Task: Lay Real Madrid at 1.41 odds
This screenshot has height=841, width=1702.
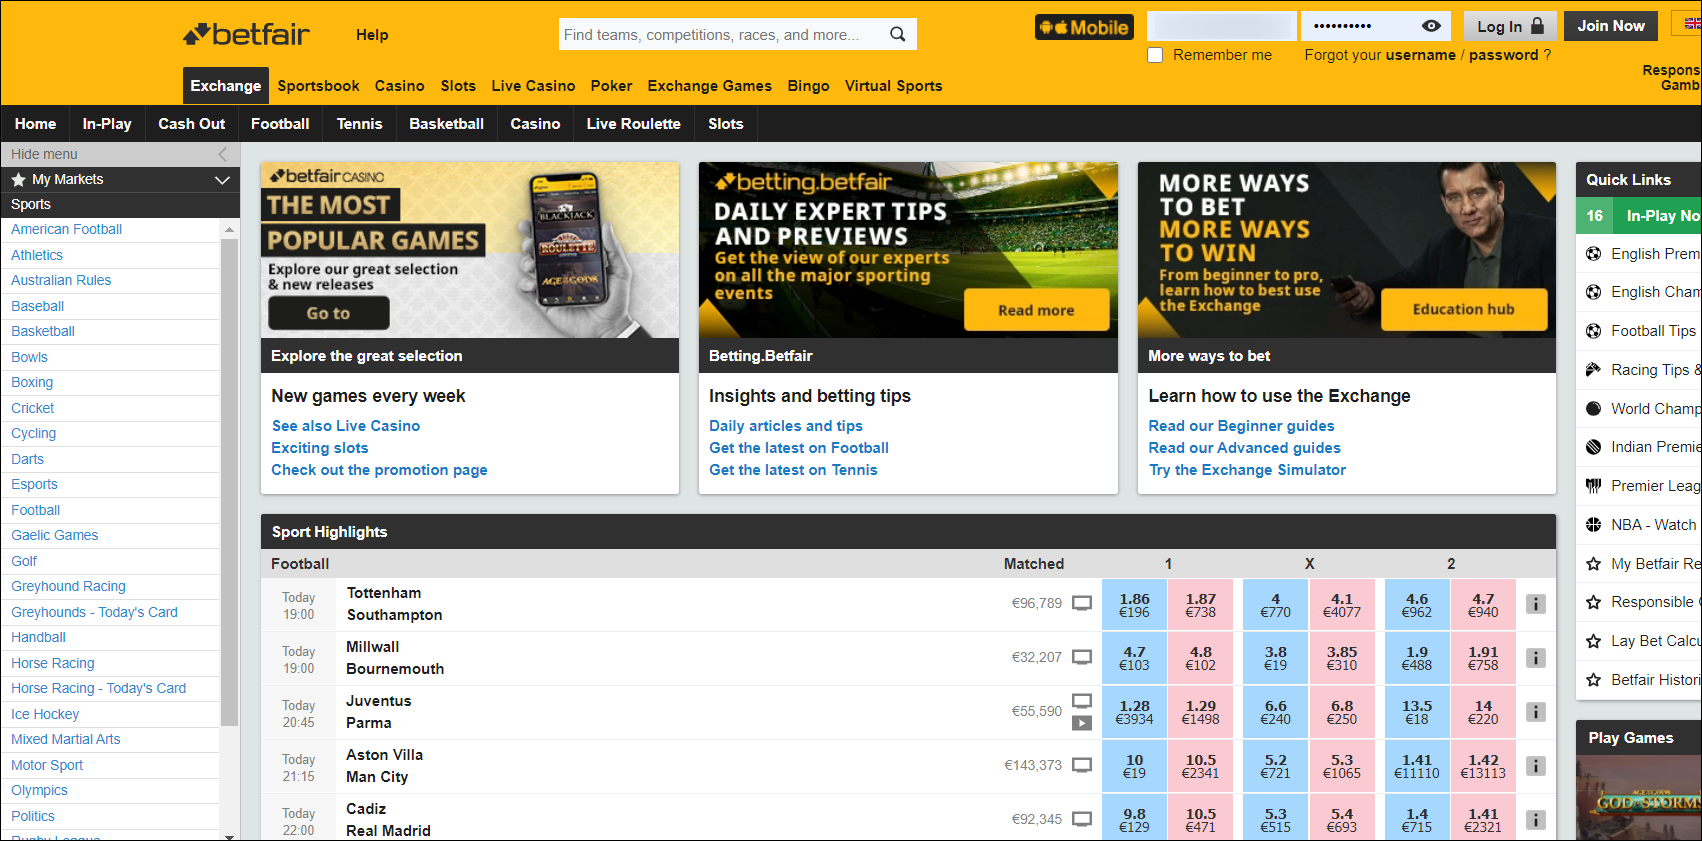Action: pyautogui.click(x=1483, y=820)
